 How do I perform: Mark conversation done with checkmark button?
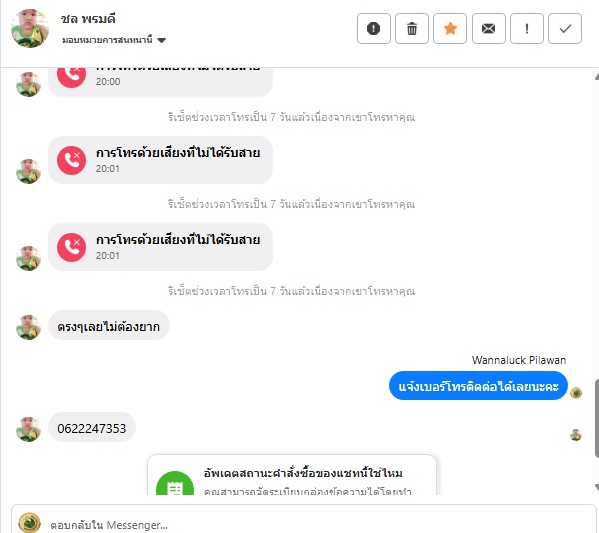(x=565, y=29)
